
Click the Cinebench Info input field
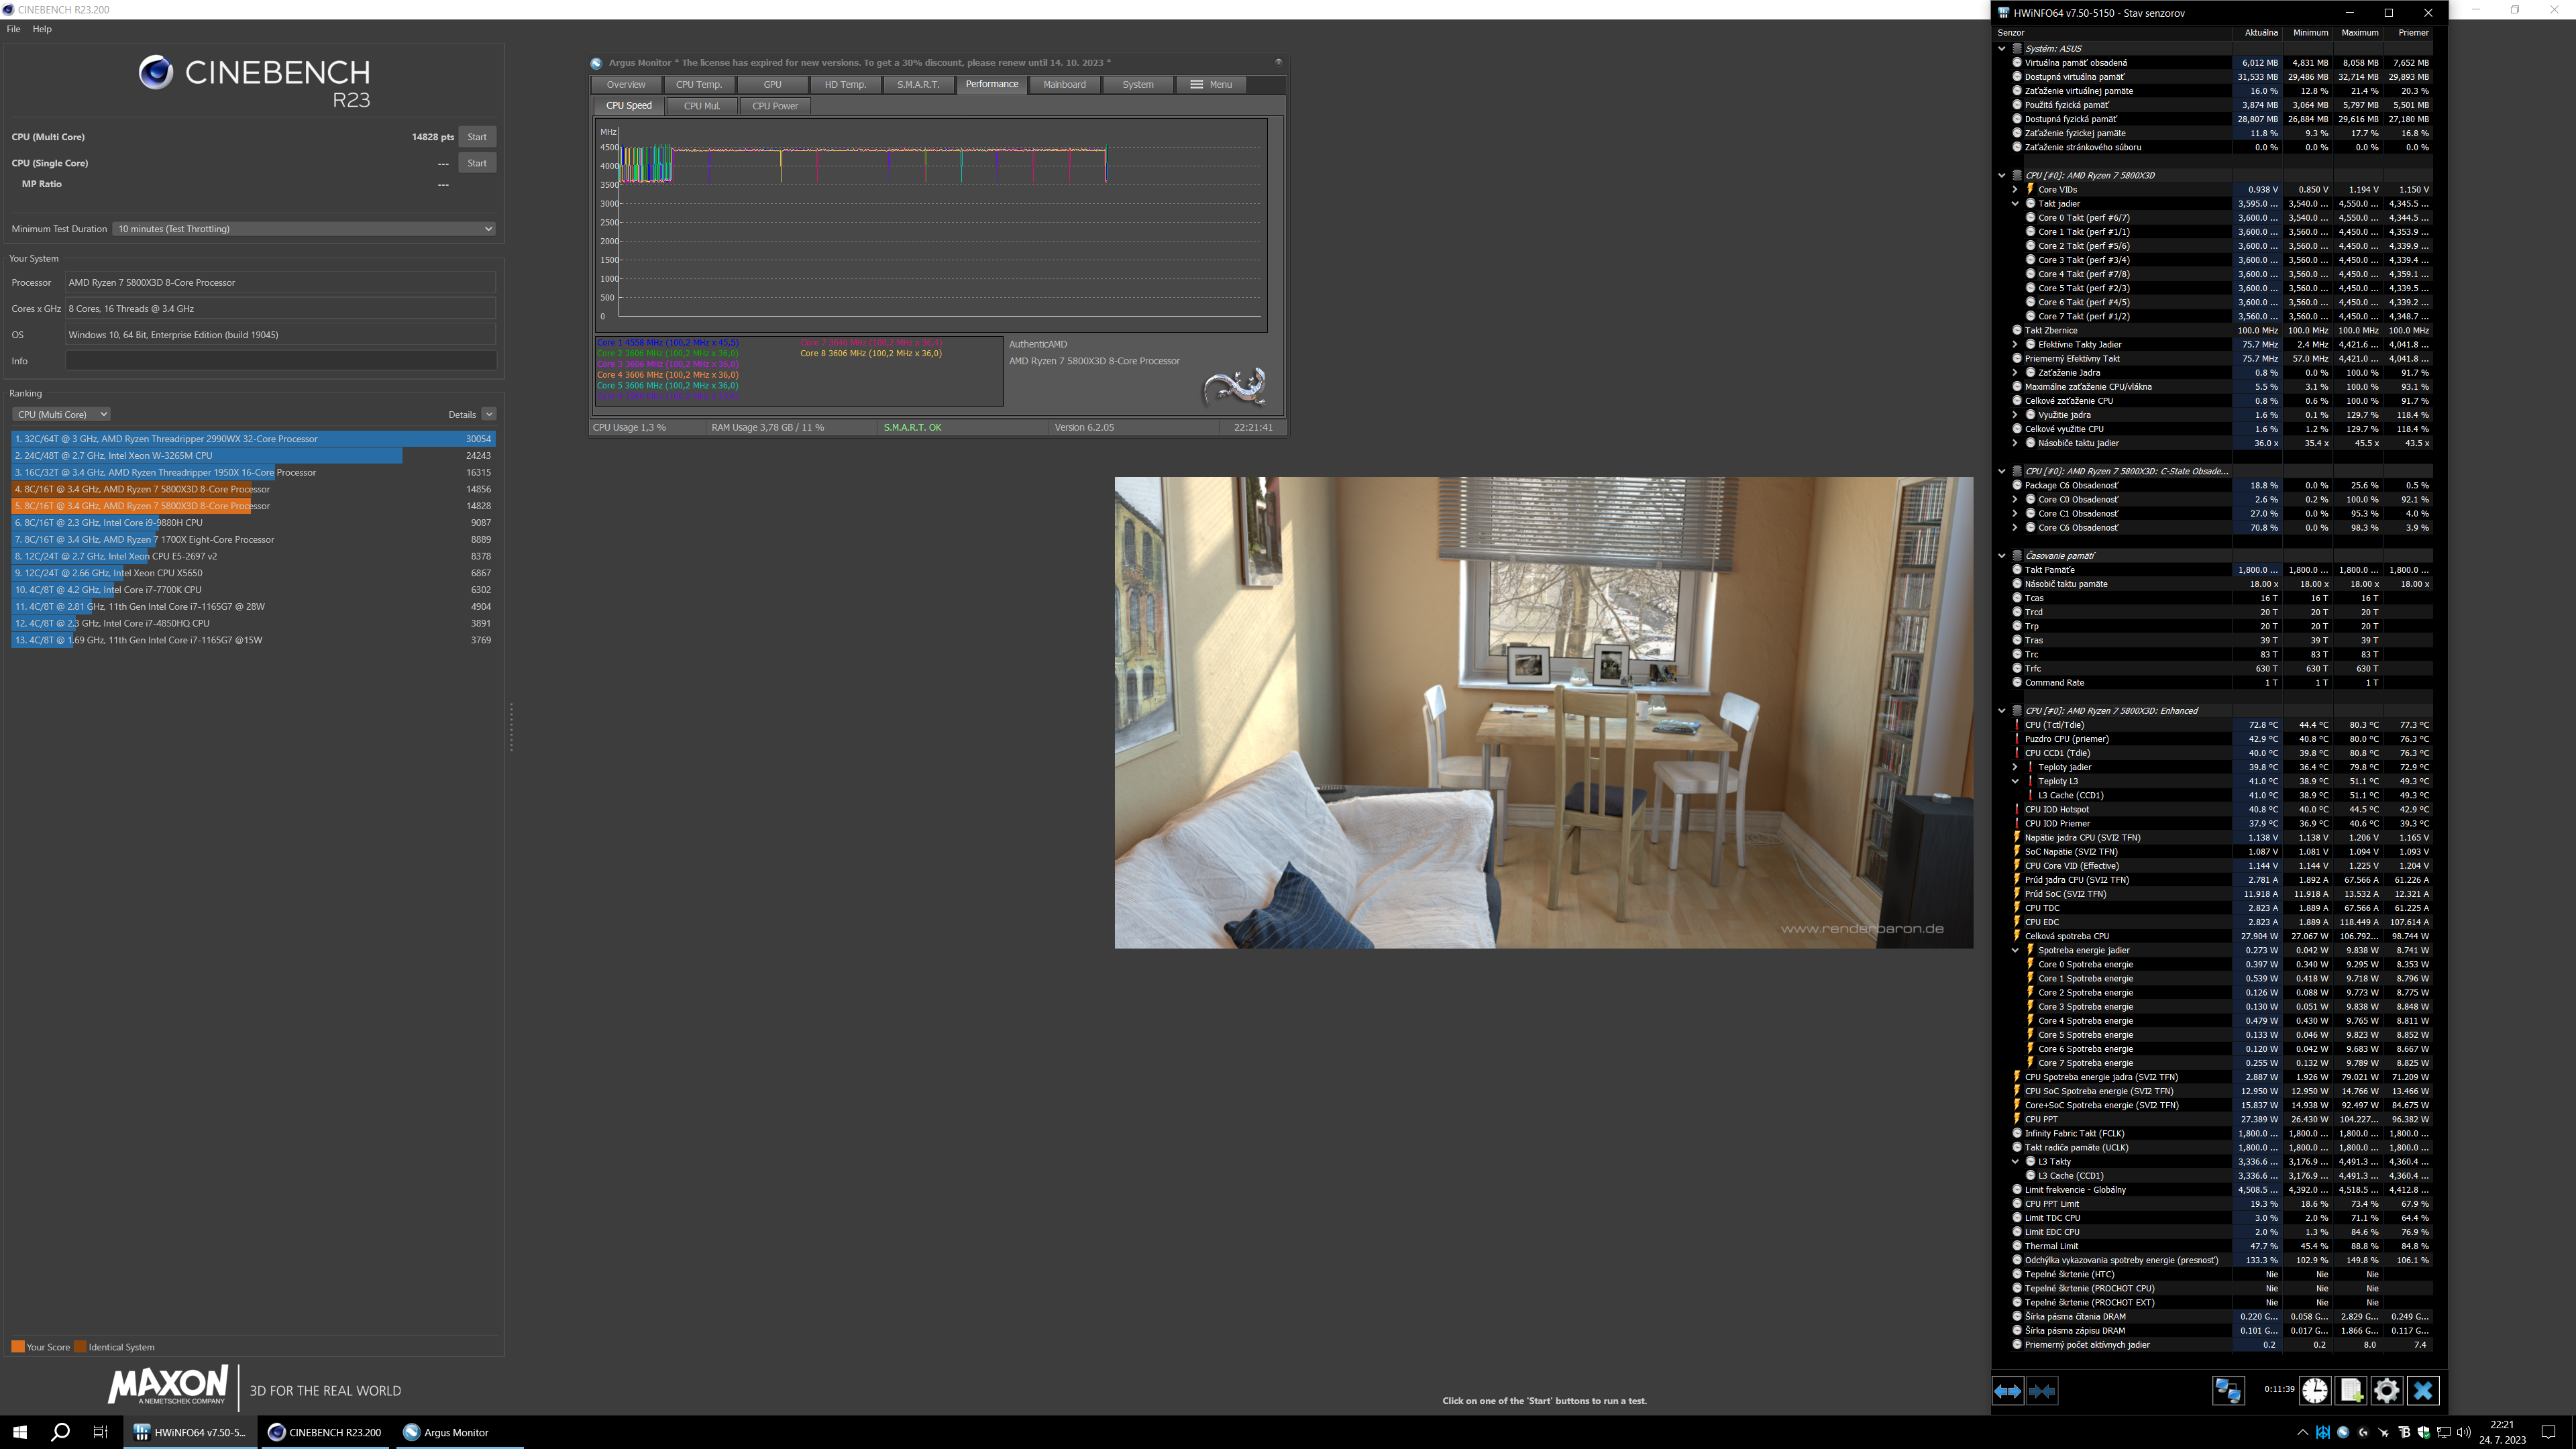tap(281, 361)
